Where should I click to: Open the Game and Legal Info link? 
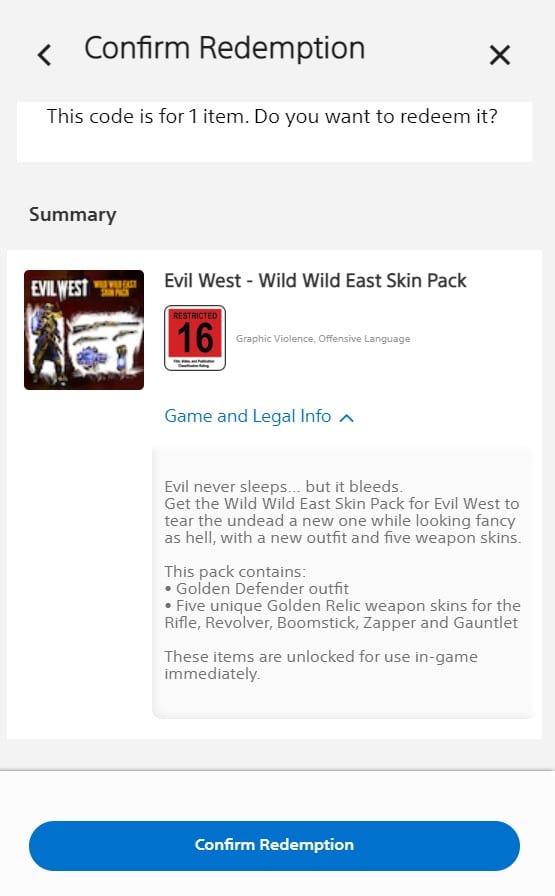click(x=247, y=416)
